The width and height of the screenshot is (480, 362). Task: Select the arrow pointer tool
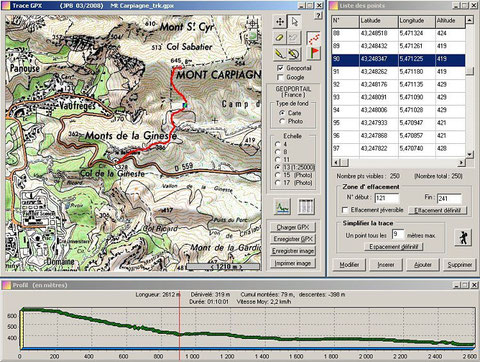pyautogui.click(x=294, y=22)
